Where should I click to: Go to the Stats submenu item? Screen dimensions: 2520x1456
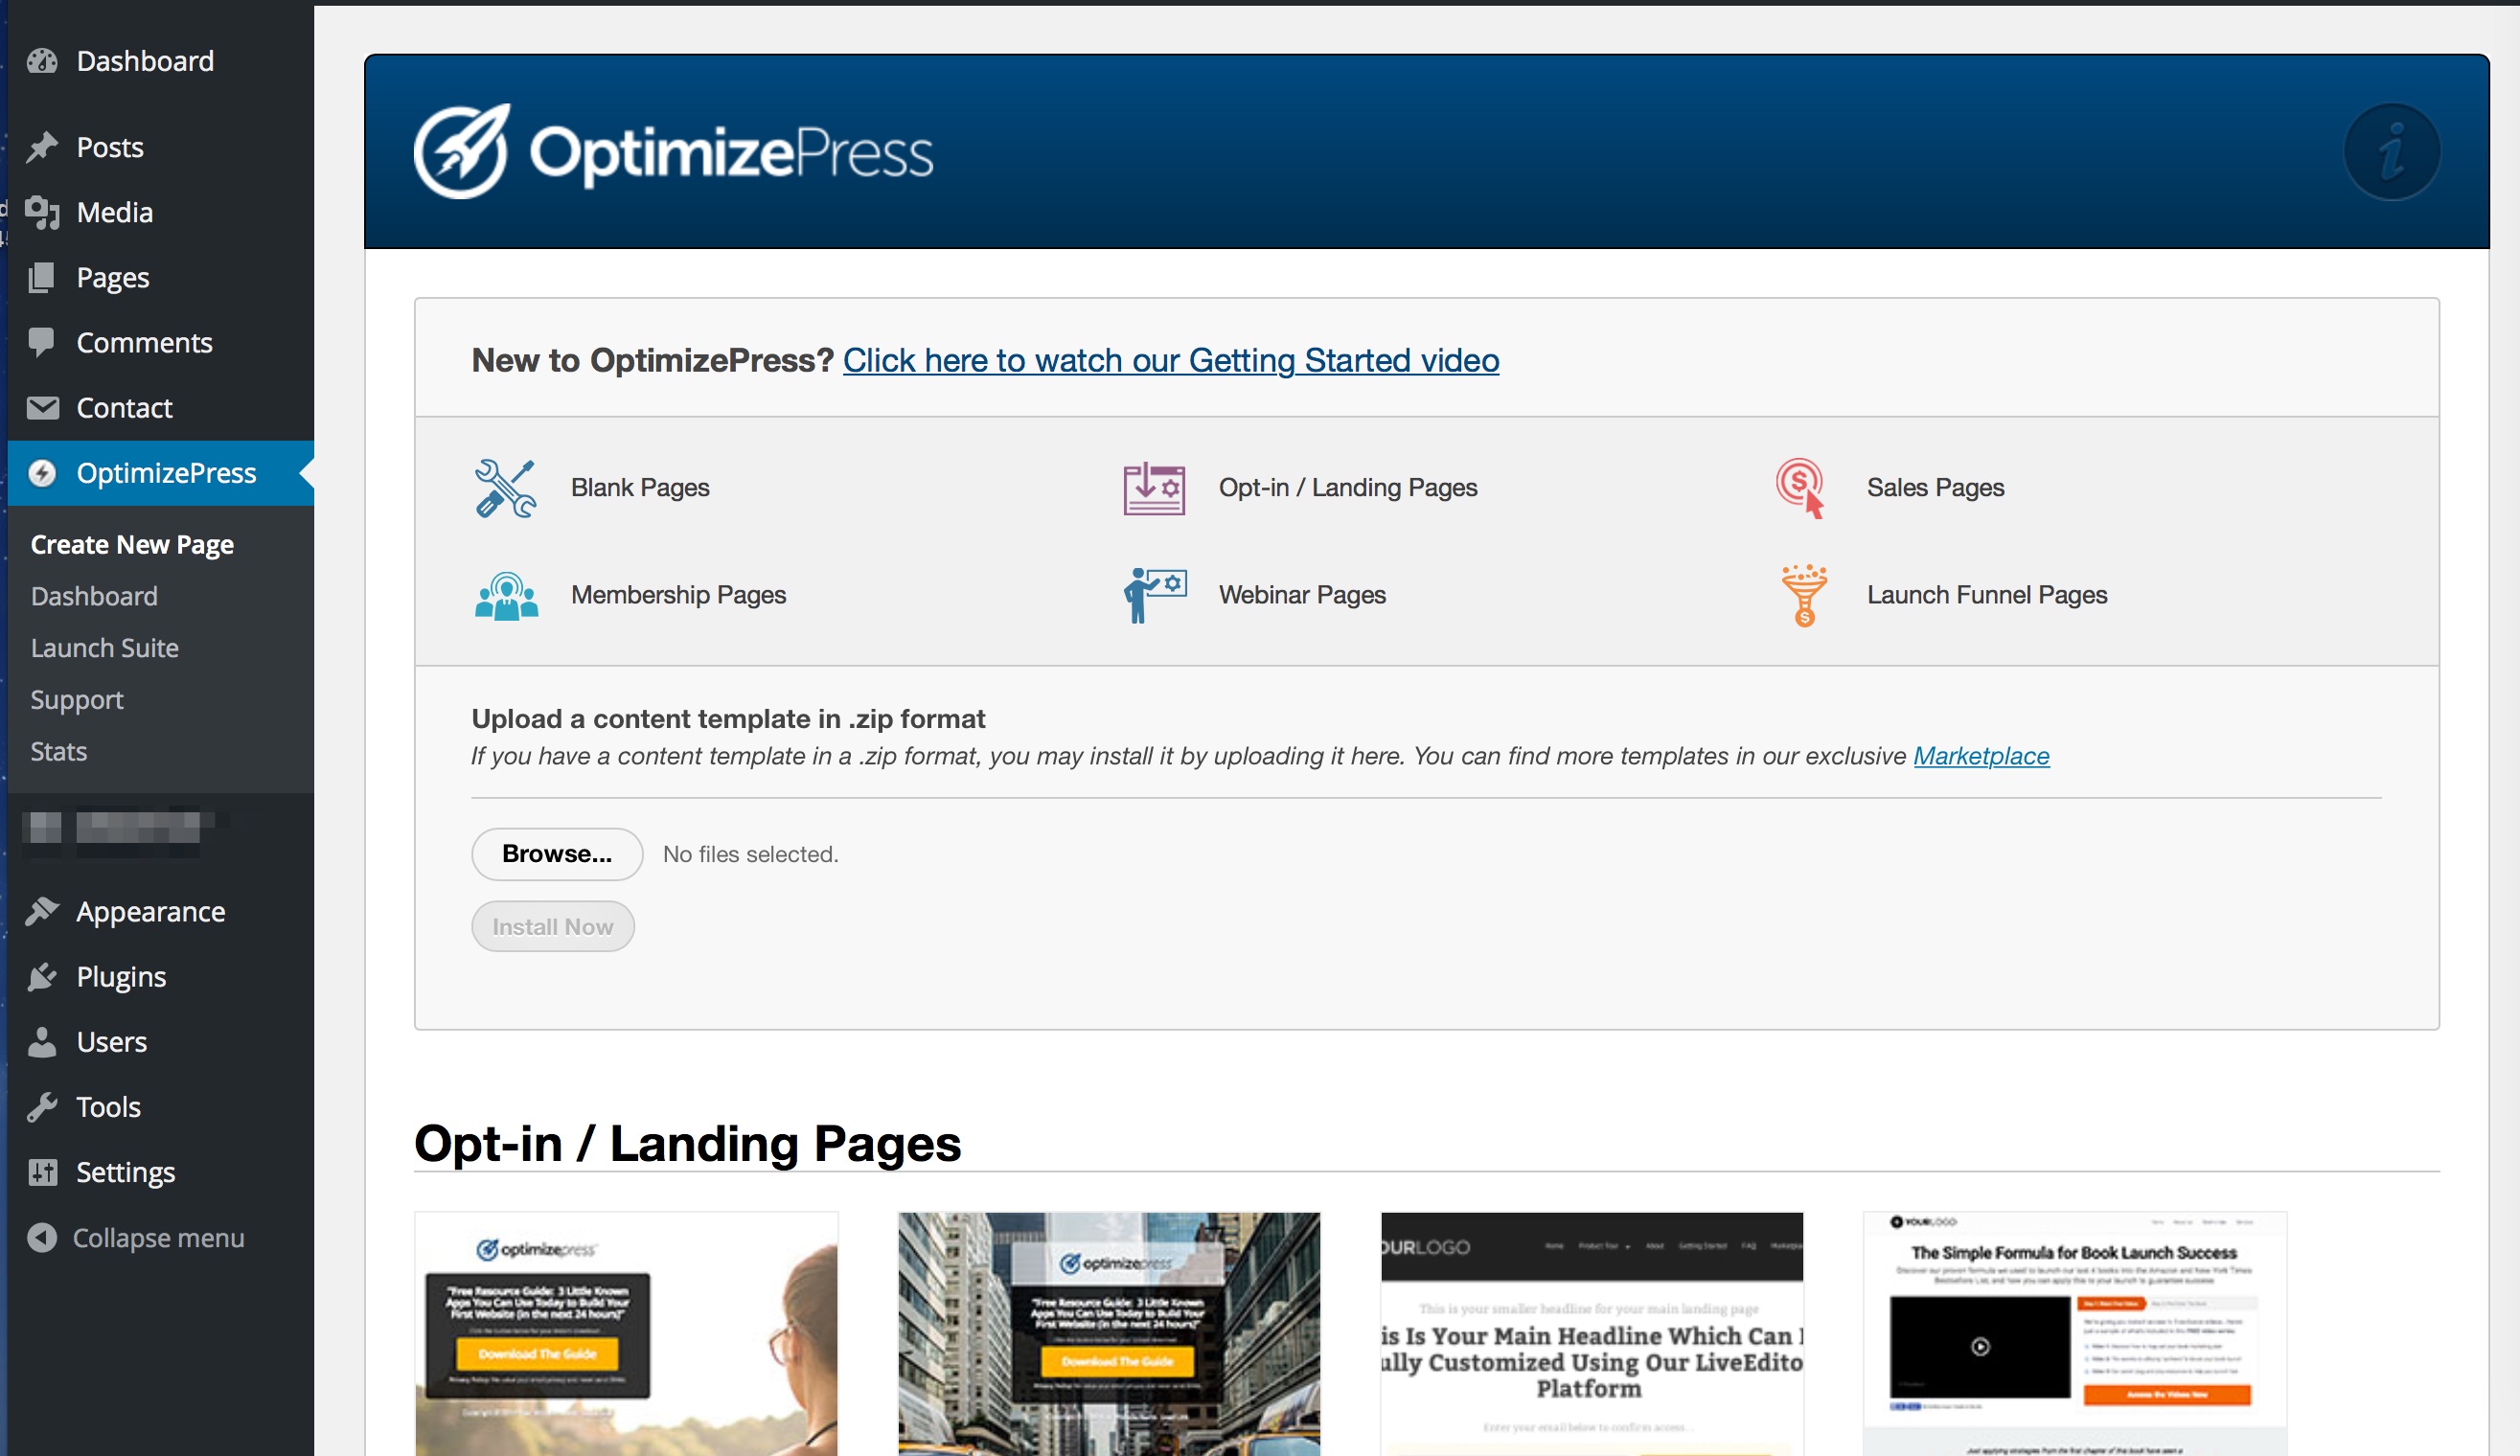[x=58, y=752]
